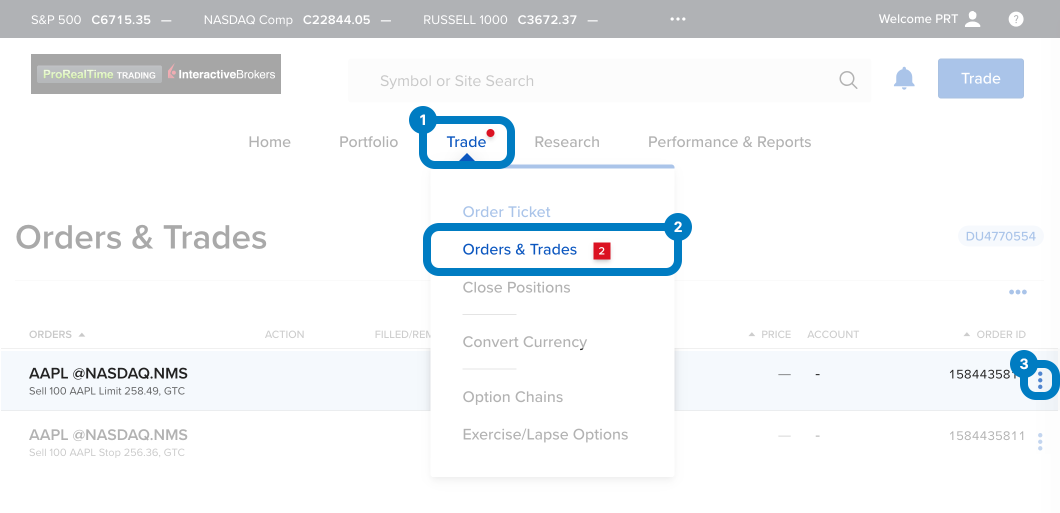Viewport: 1060px width, 513px height.
Task: Open the notifications bell
Action: click(x=904, y=79)
